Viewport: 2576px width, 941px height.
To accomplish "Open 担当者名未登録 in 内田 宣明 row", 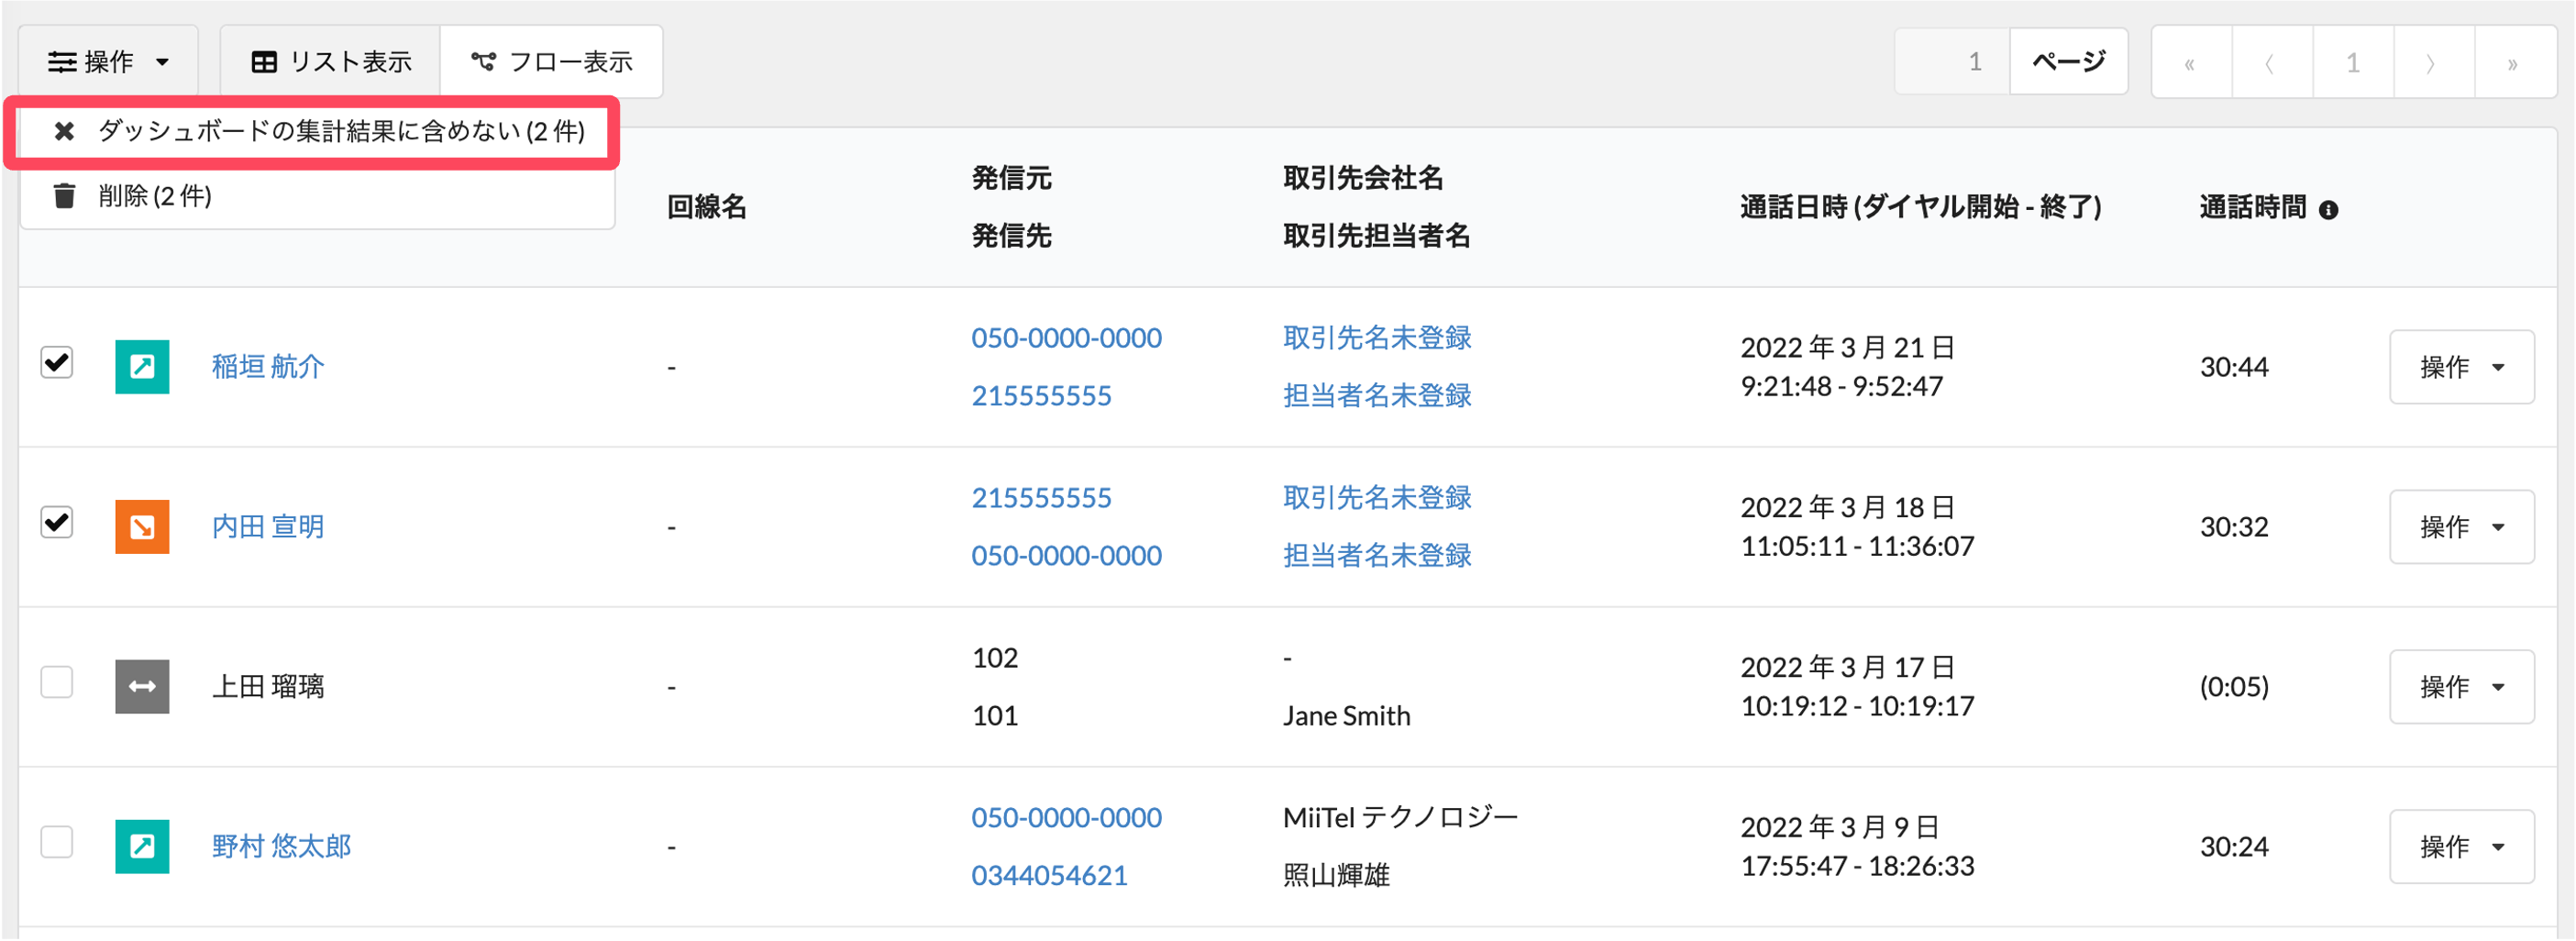I will click(1377, 556).
